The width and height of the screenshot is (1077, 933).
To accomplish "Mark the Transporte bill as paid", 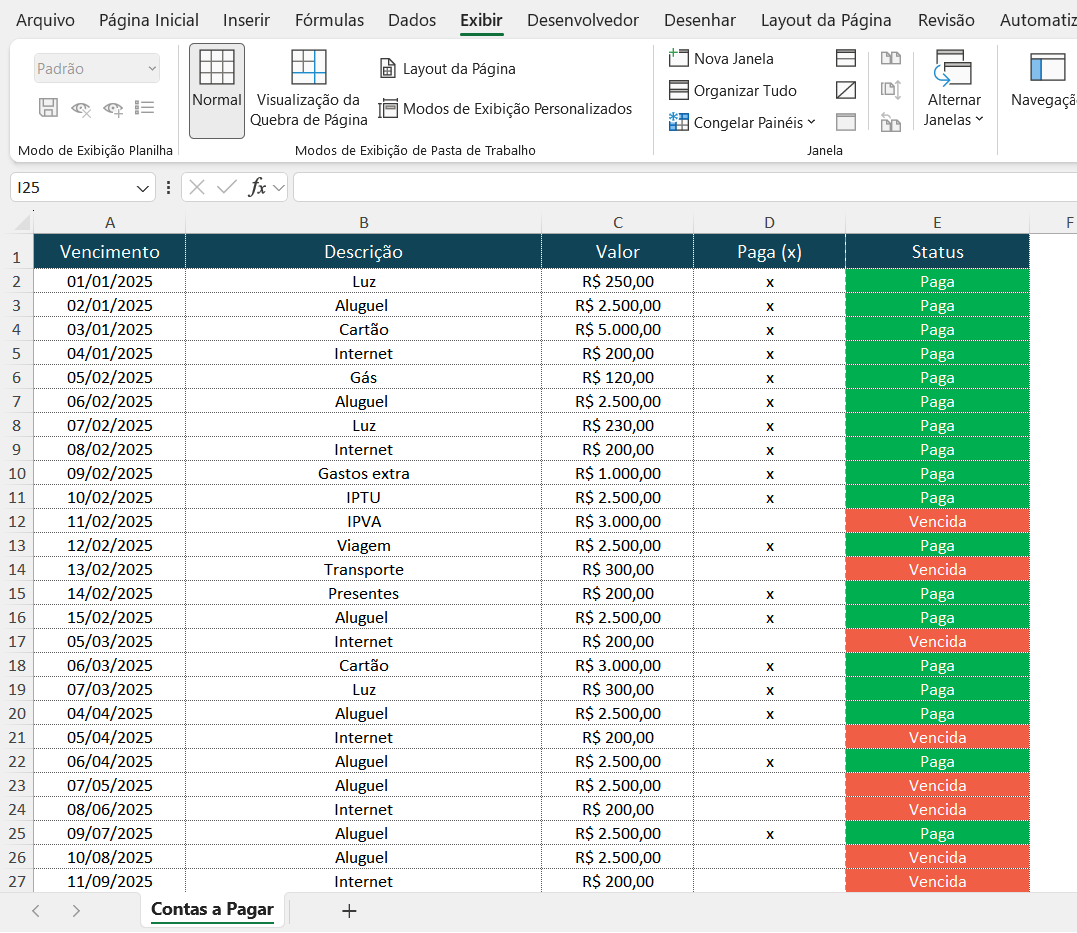I will point(769,569).
